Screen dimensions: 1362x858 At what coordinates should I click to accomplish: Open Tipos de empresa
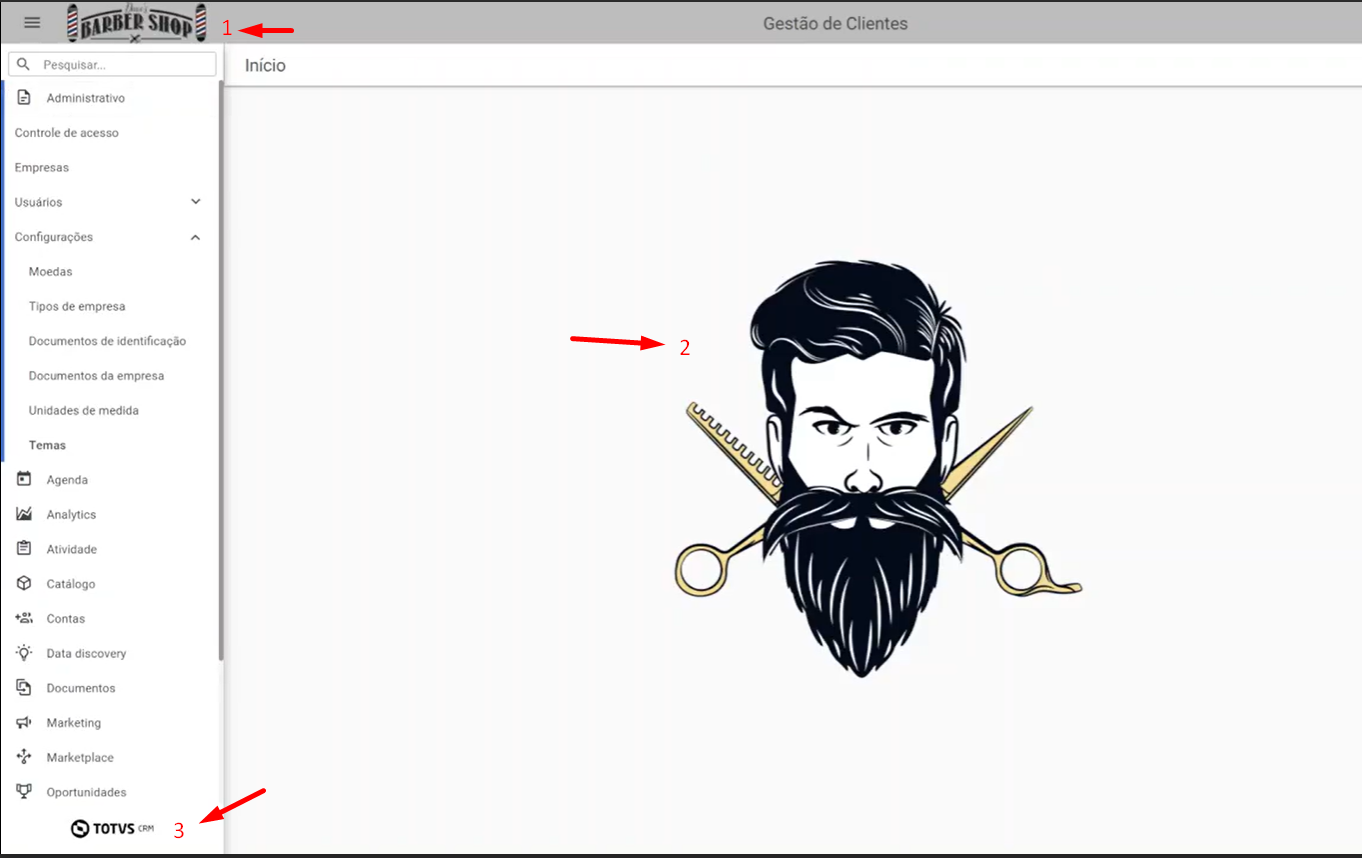(77, 307)
